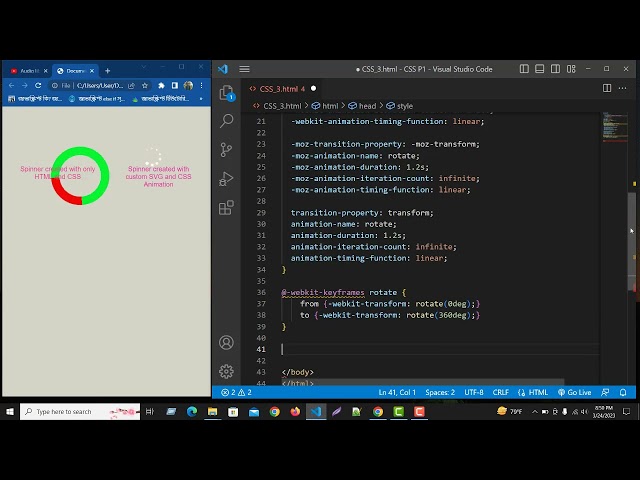Open Task View on the taskbar
Screen dimensions: 640x480
pyautogui.click(x=150, y=411)
